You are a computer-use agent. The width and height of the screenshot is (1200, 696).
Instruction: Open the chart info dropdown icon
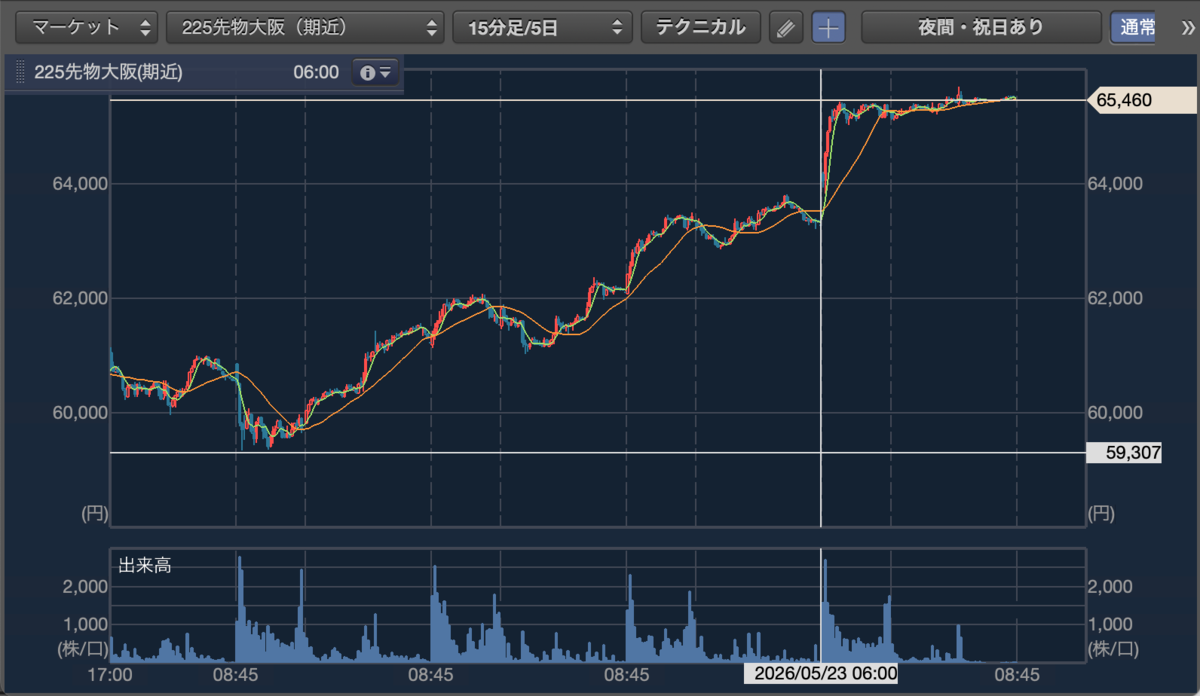point(376,73)
